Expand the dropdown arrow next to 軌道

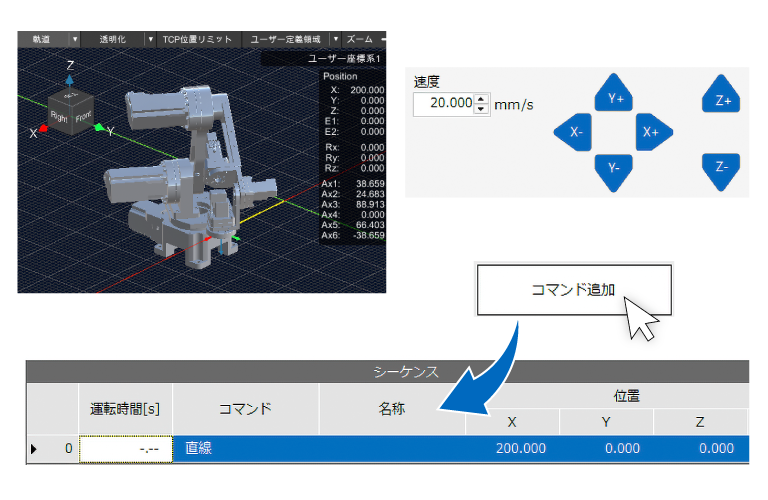pyautogui.click(x=74, y=39)
